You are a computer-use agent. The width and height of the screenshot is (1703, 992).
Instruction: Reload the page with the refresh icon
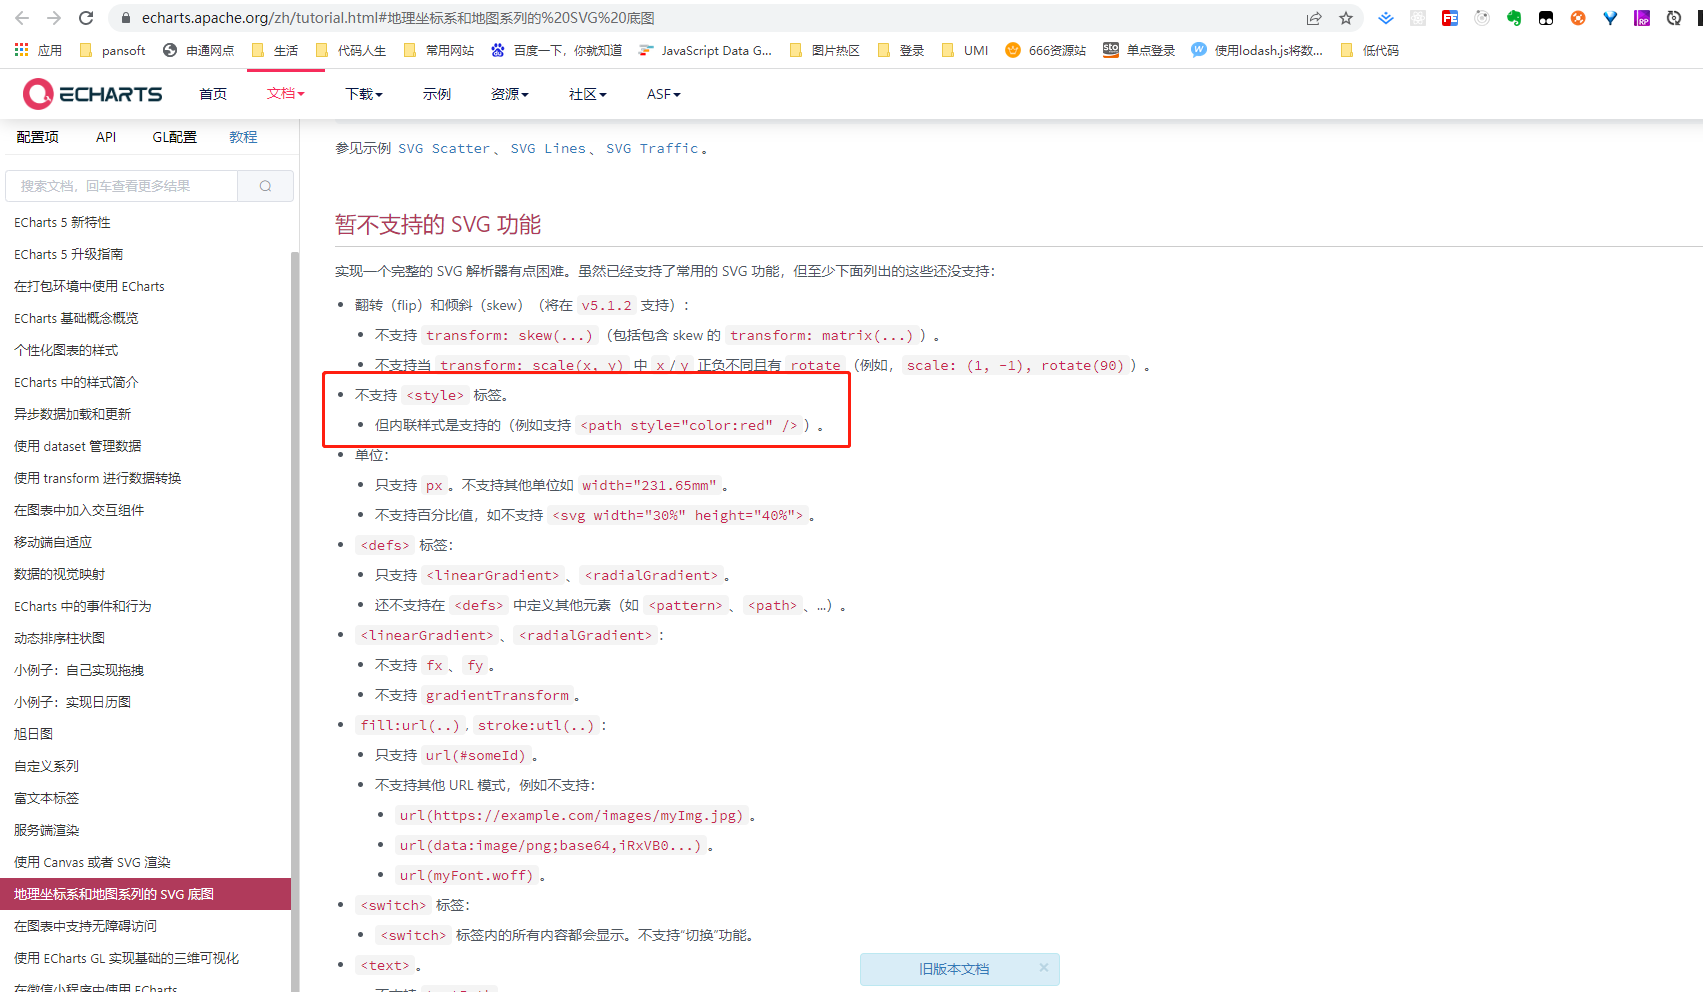coord(85,17)
